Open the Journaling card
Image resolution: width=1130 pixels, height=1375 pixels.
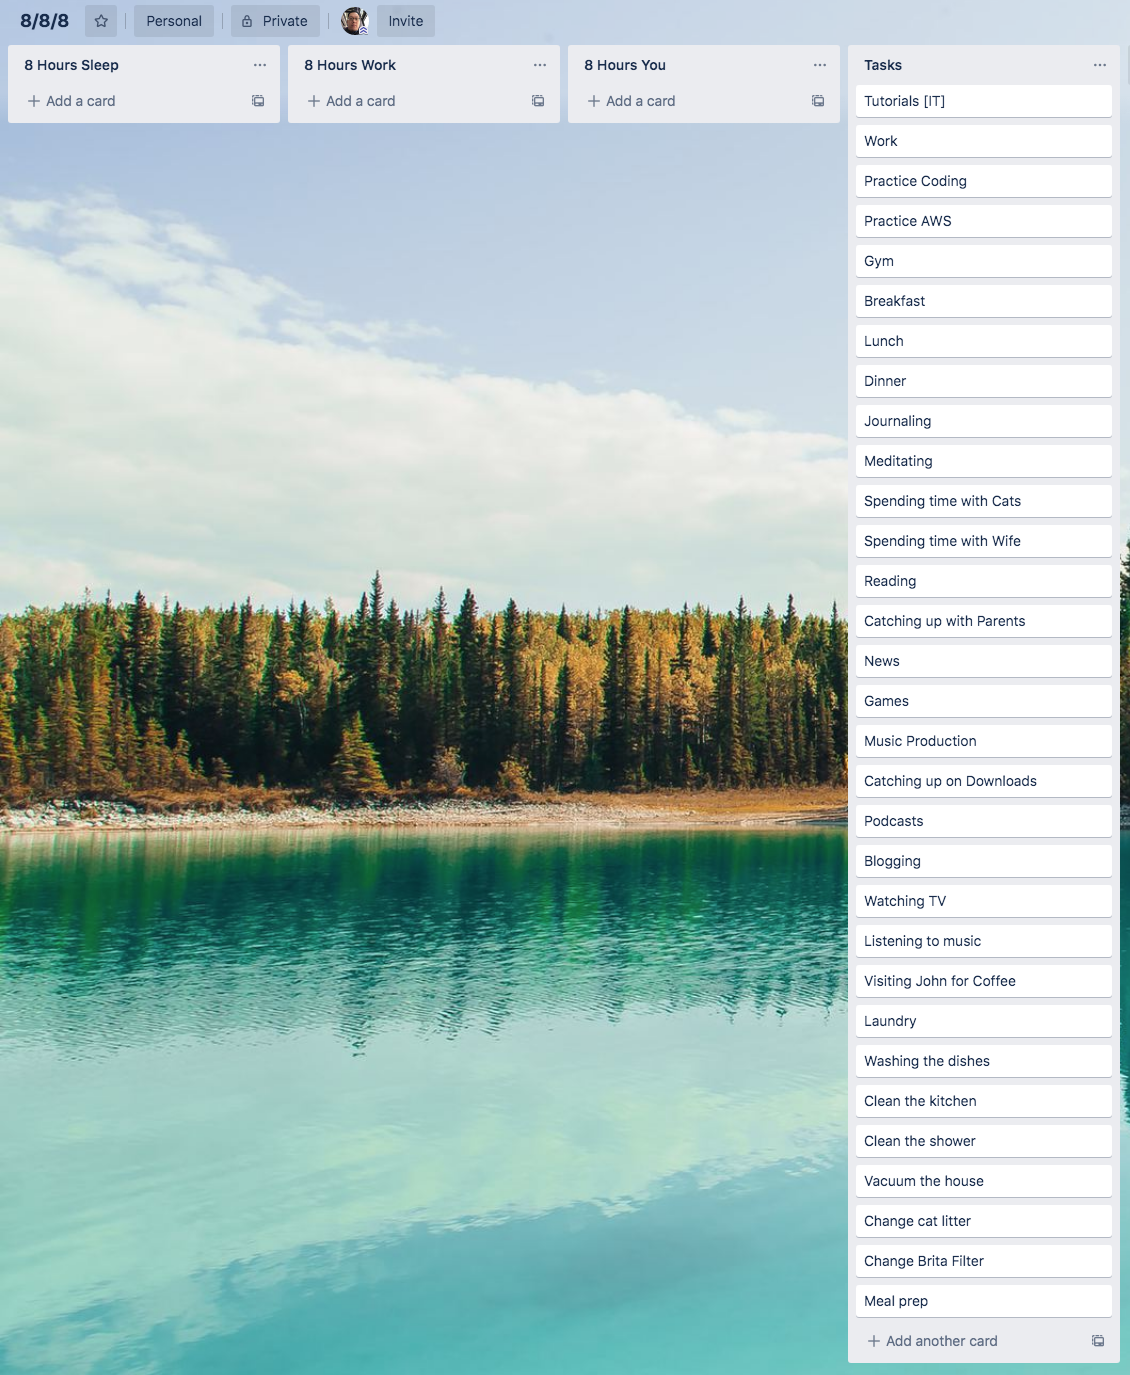tap(984, 421)
